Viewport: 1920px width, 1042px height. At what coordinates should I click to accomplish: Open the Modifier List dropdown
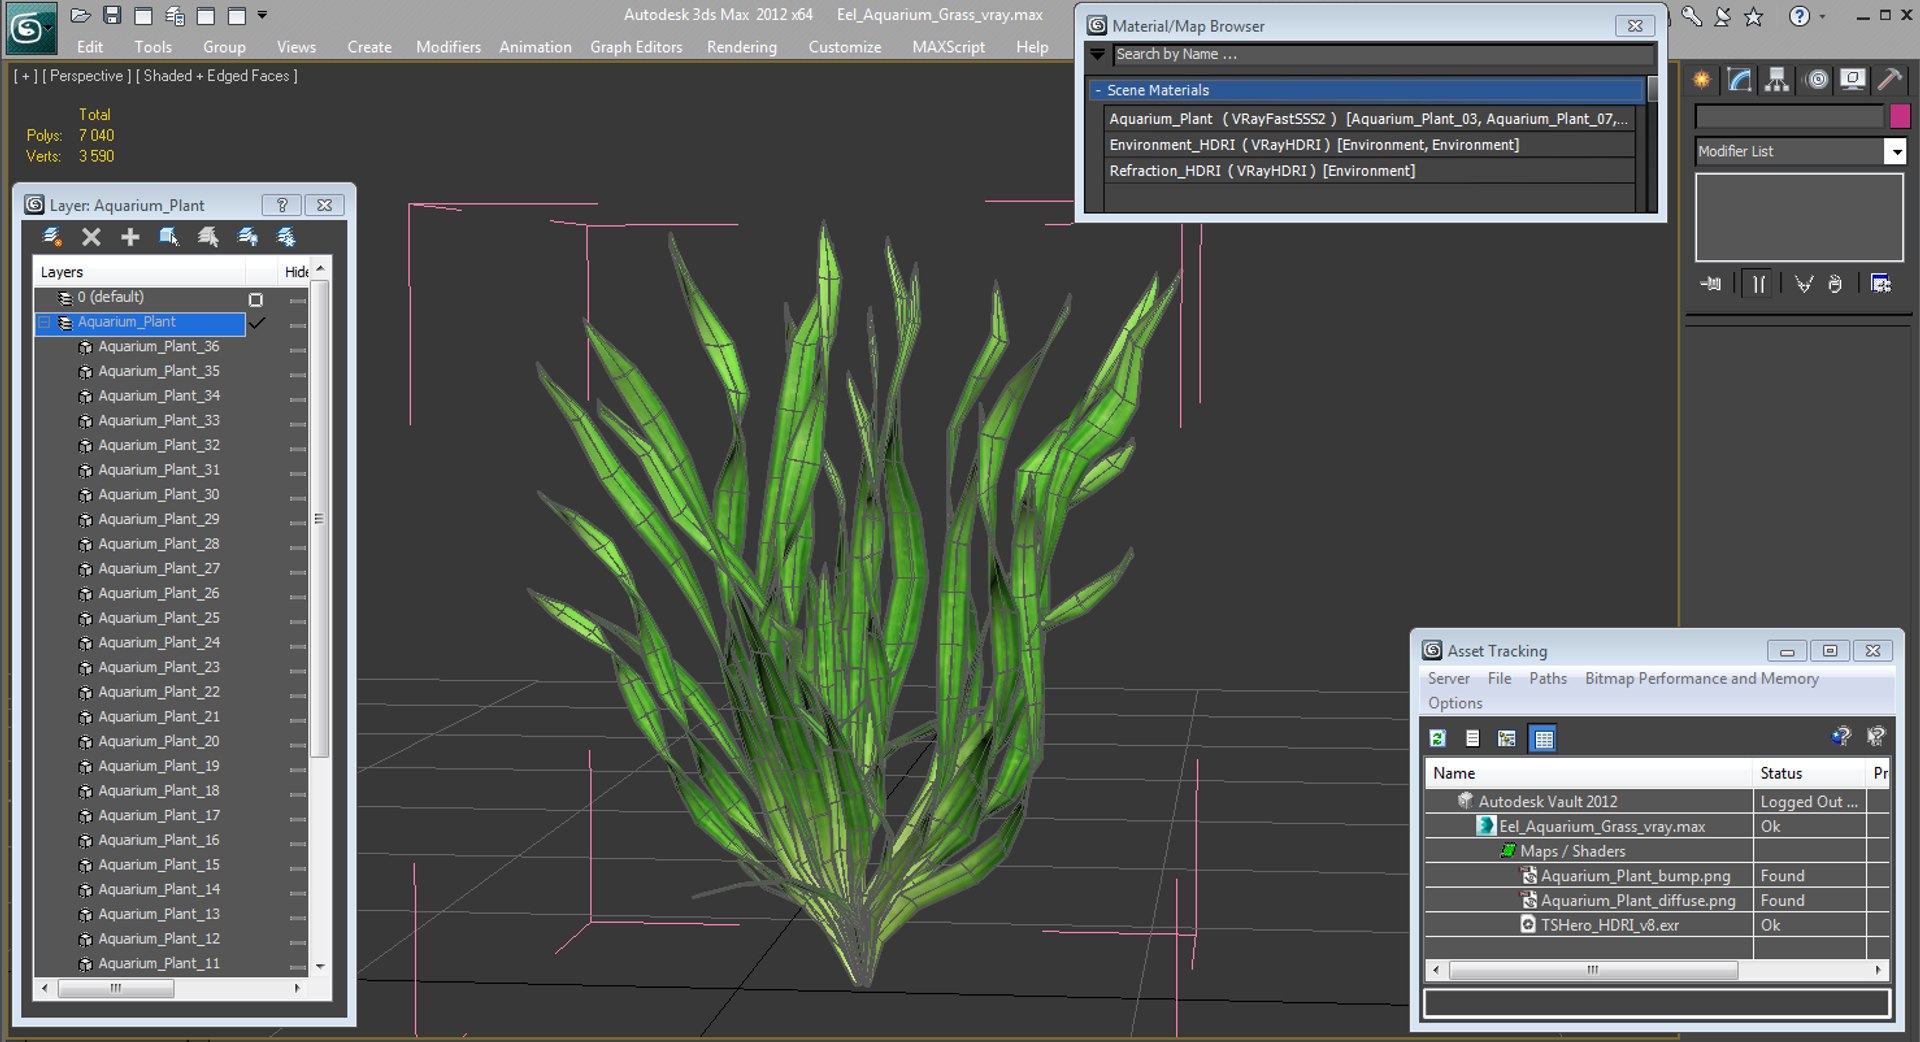[1895, 151]
